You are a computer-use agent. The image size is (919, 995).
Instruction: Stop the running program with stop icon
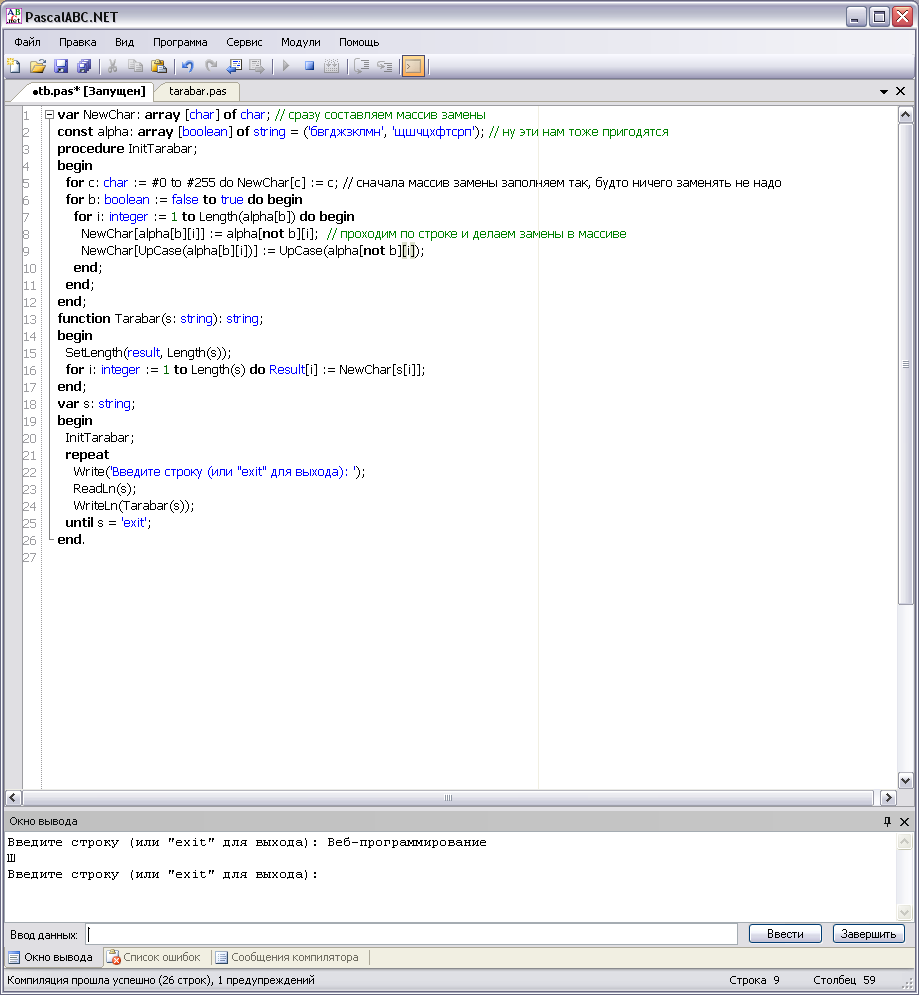[309, 66]
